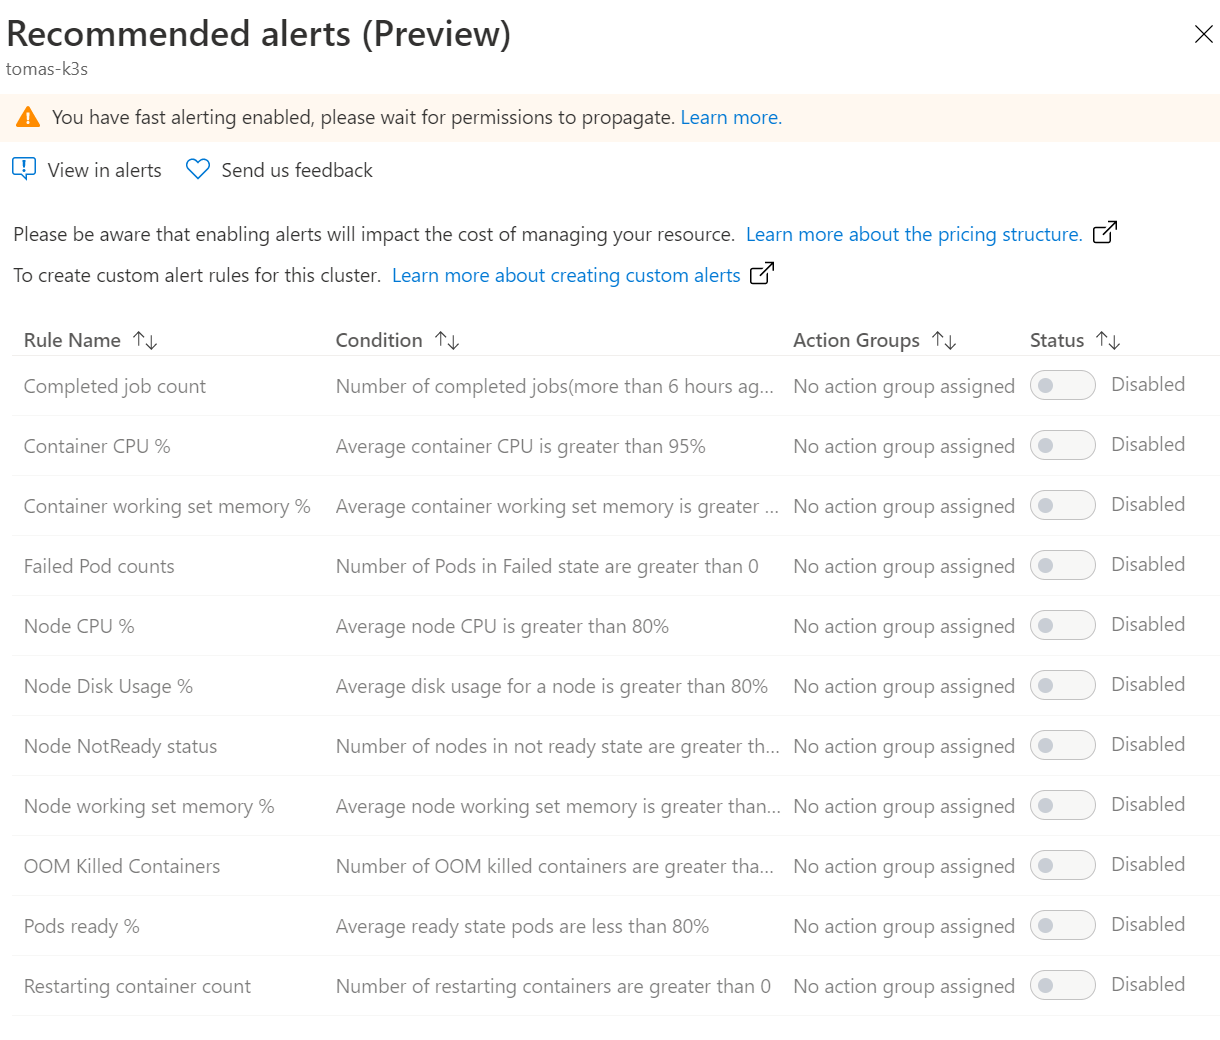Toggle the Node Disk Usage % alert
The width and height of the screenshot is (1220, 1040).
coord(1062,685)
